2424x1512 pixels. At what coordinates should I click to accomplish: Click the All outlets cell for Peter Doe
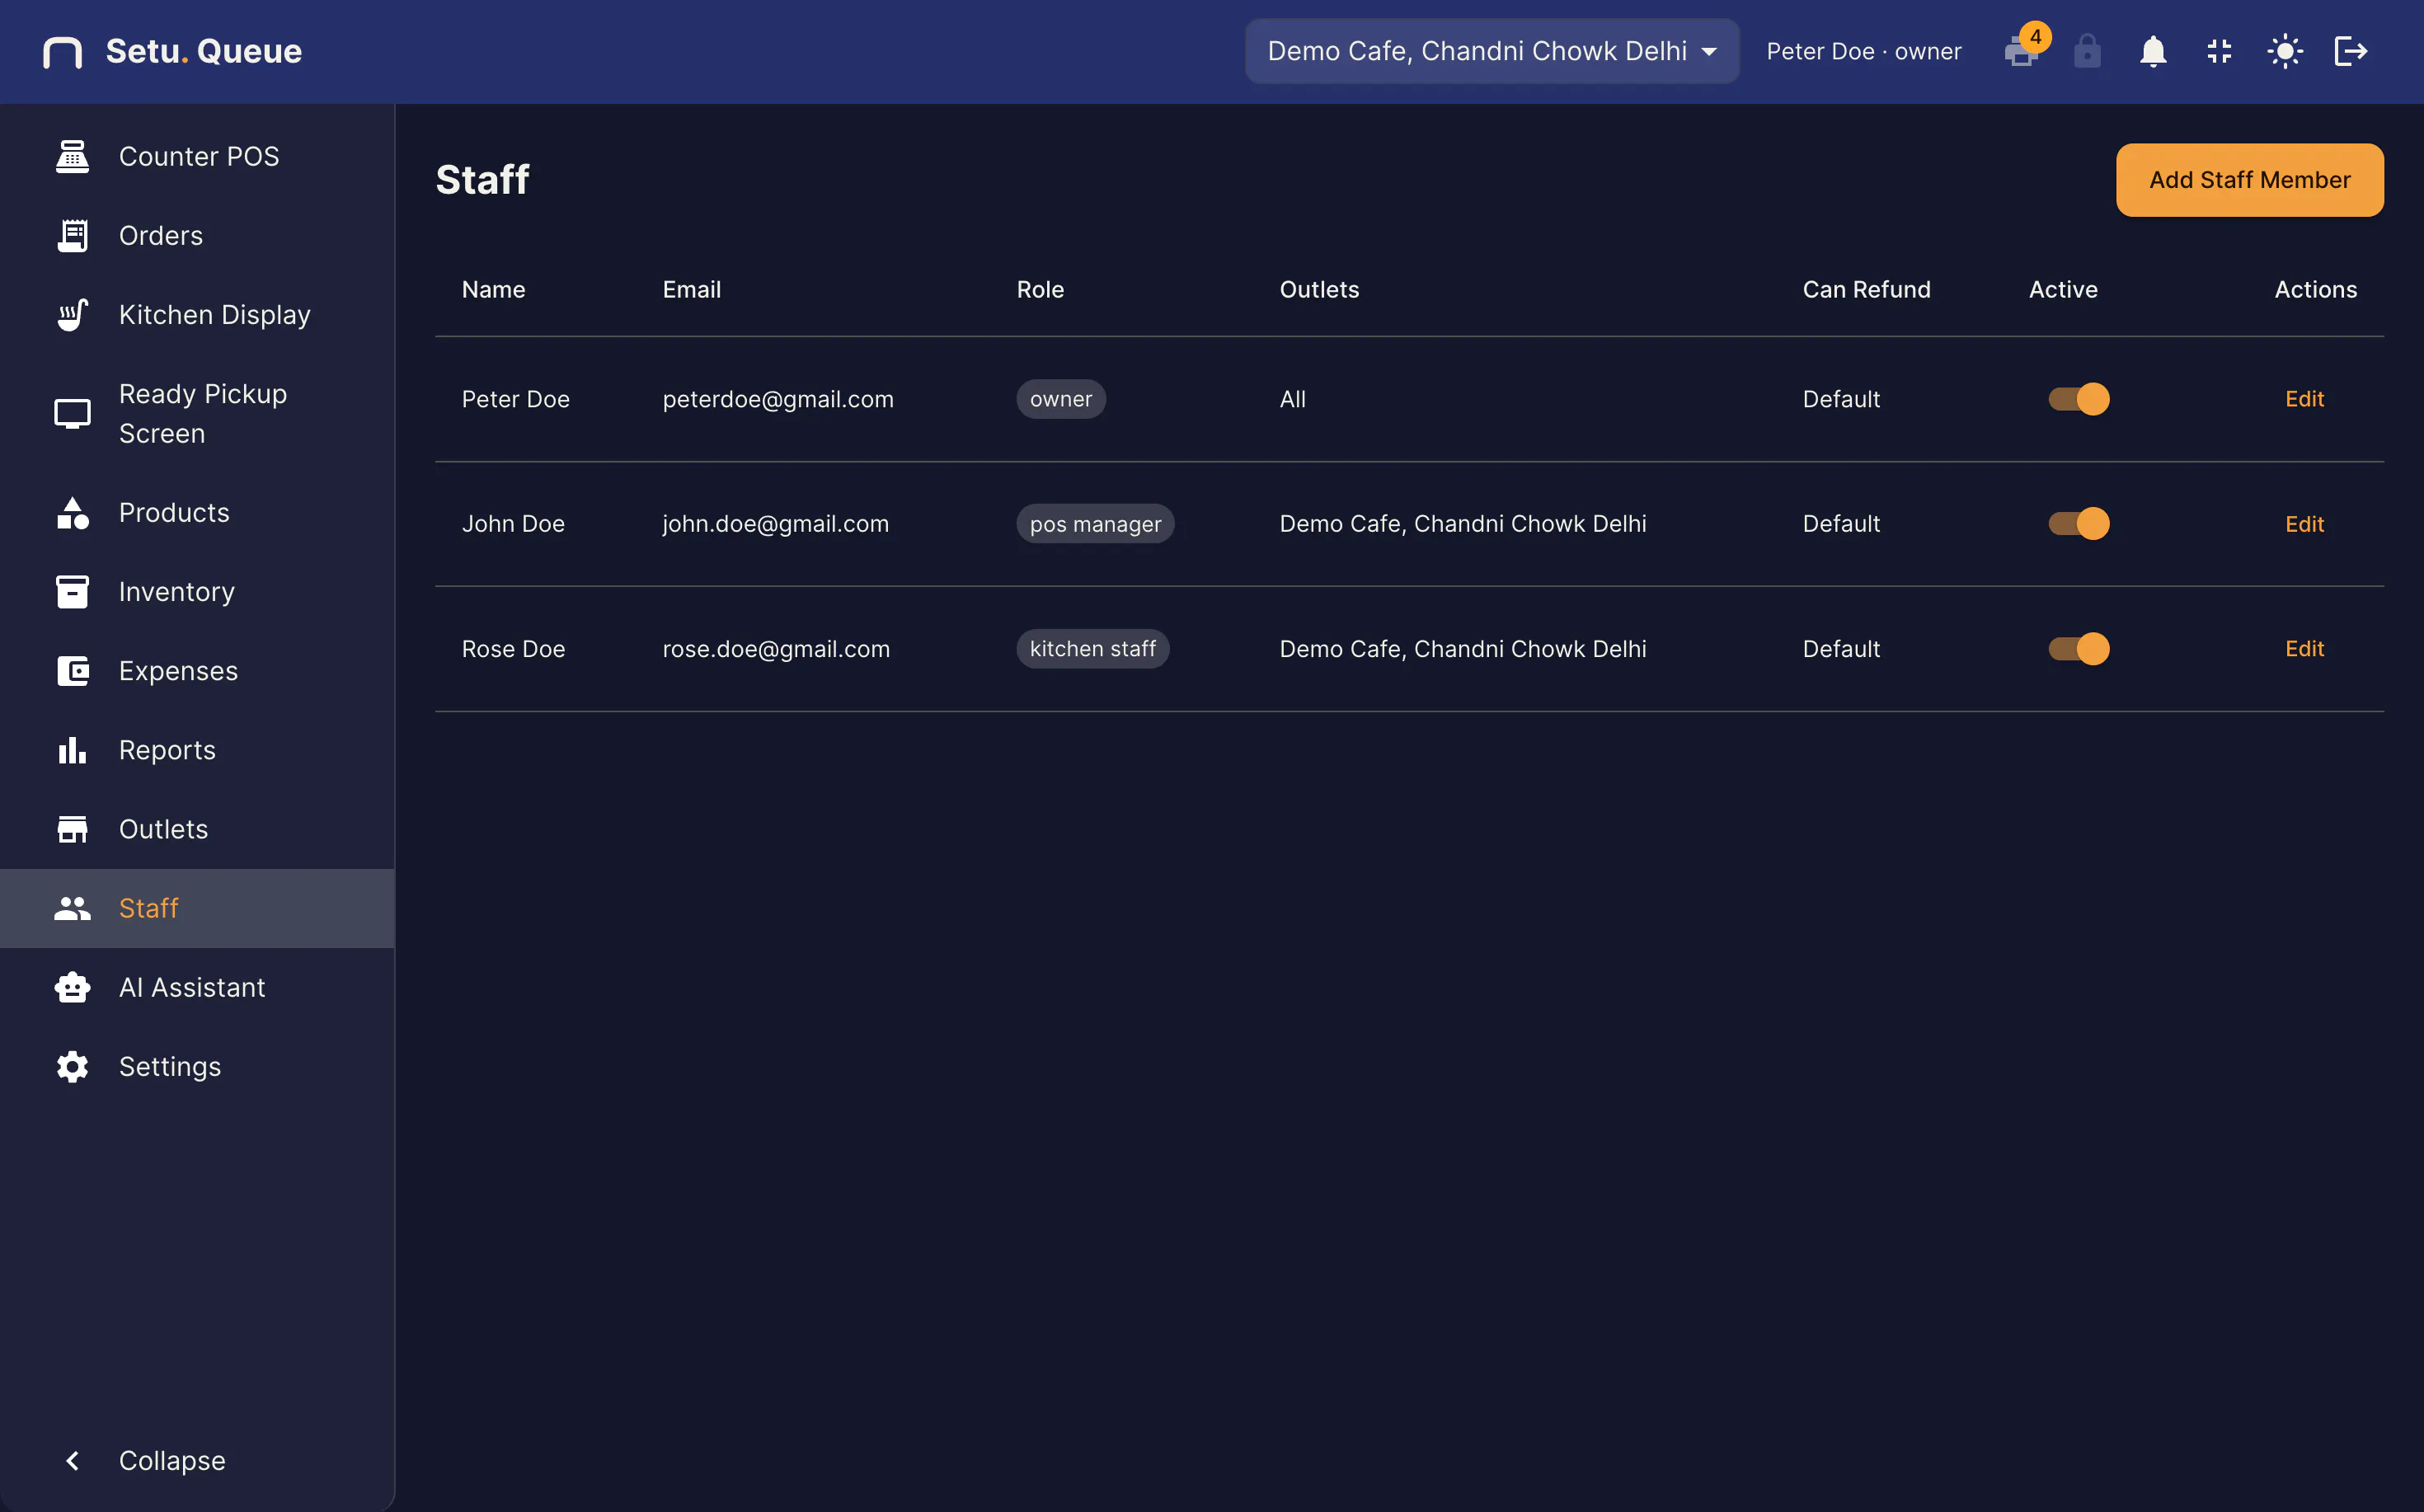coord(1292,398)
